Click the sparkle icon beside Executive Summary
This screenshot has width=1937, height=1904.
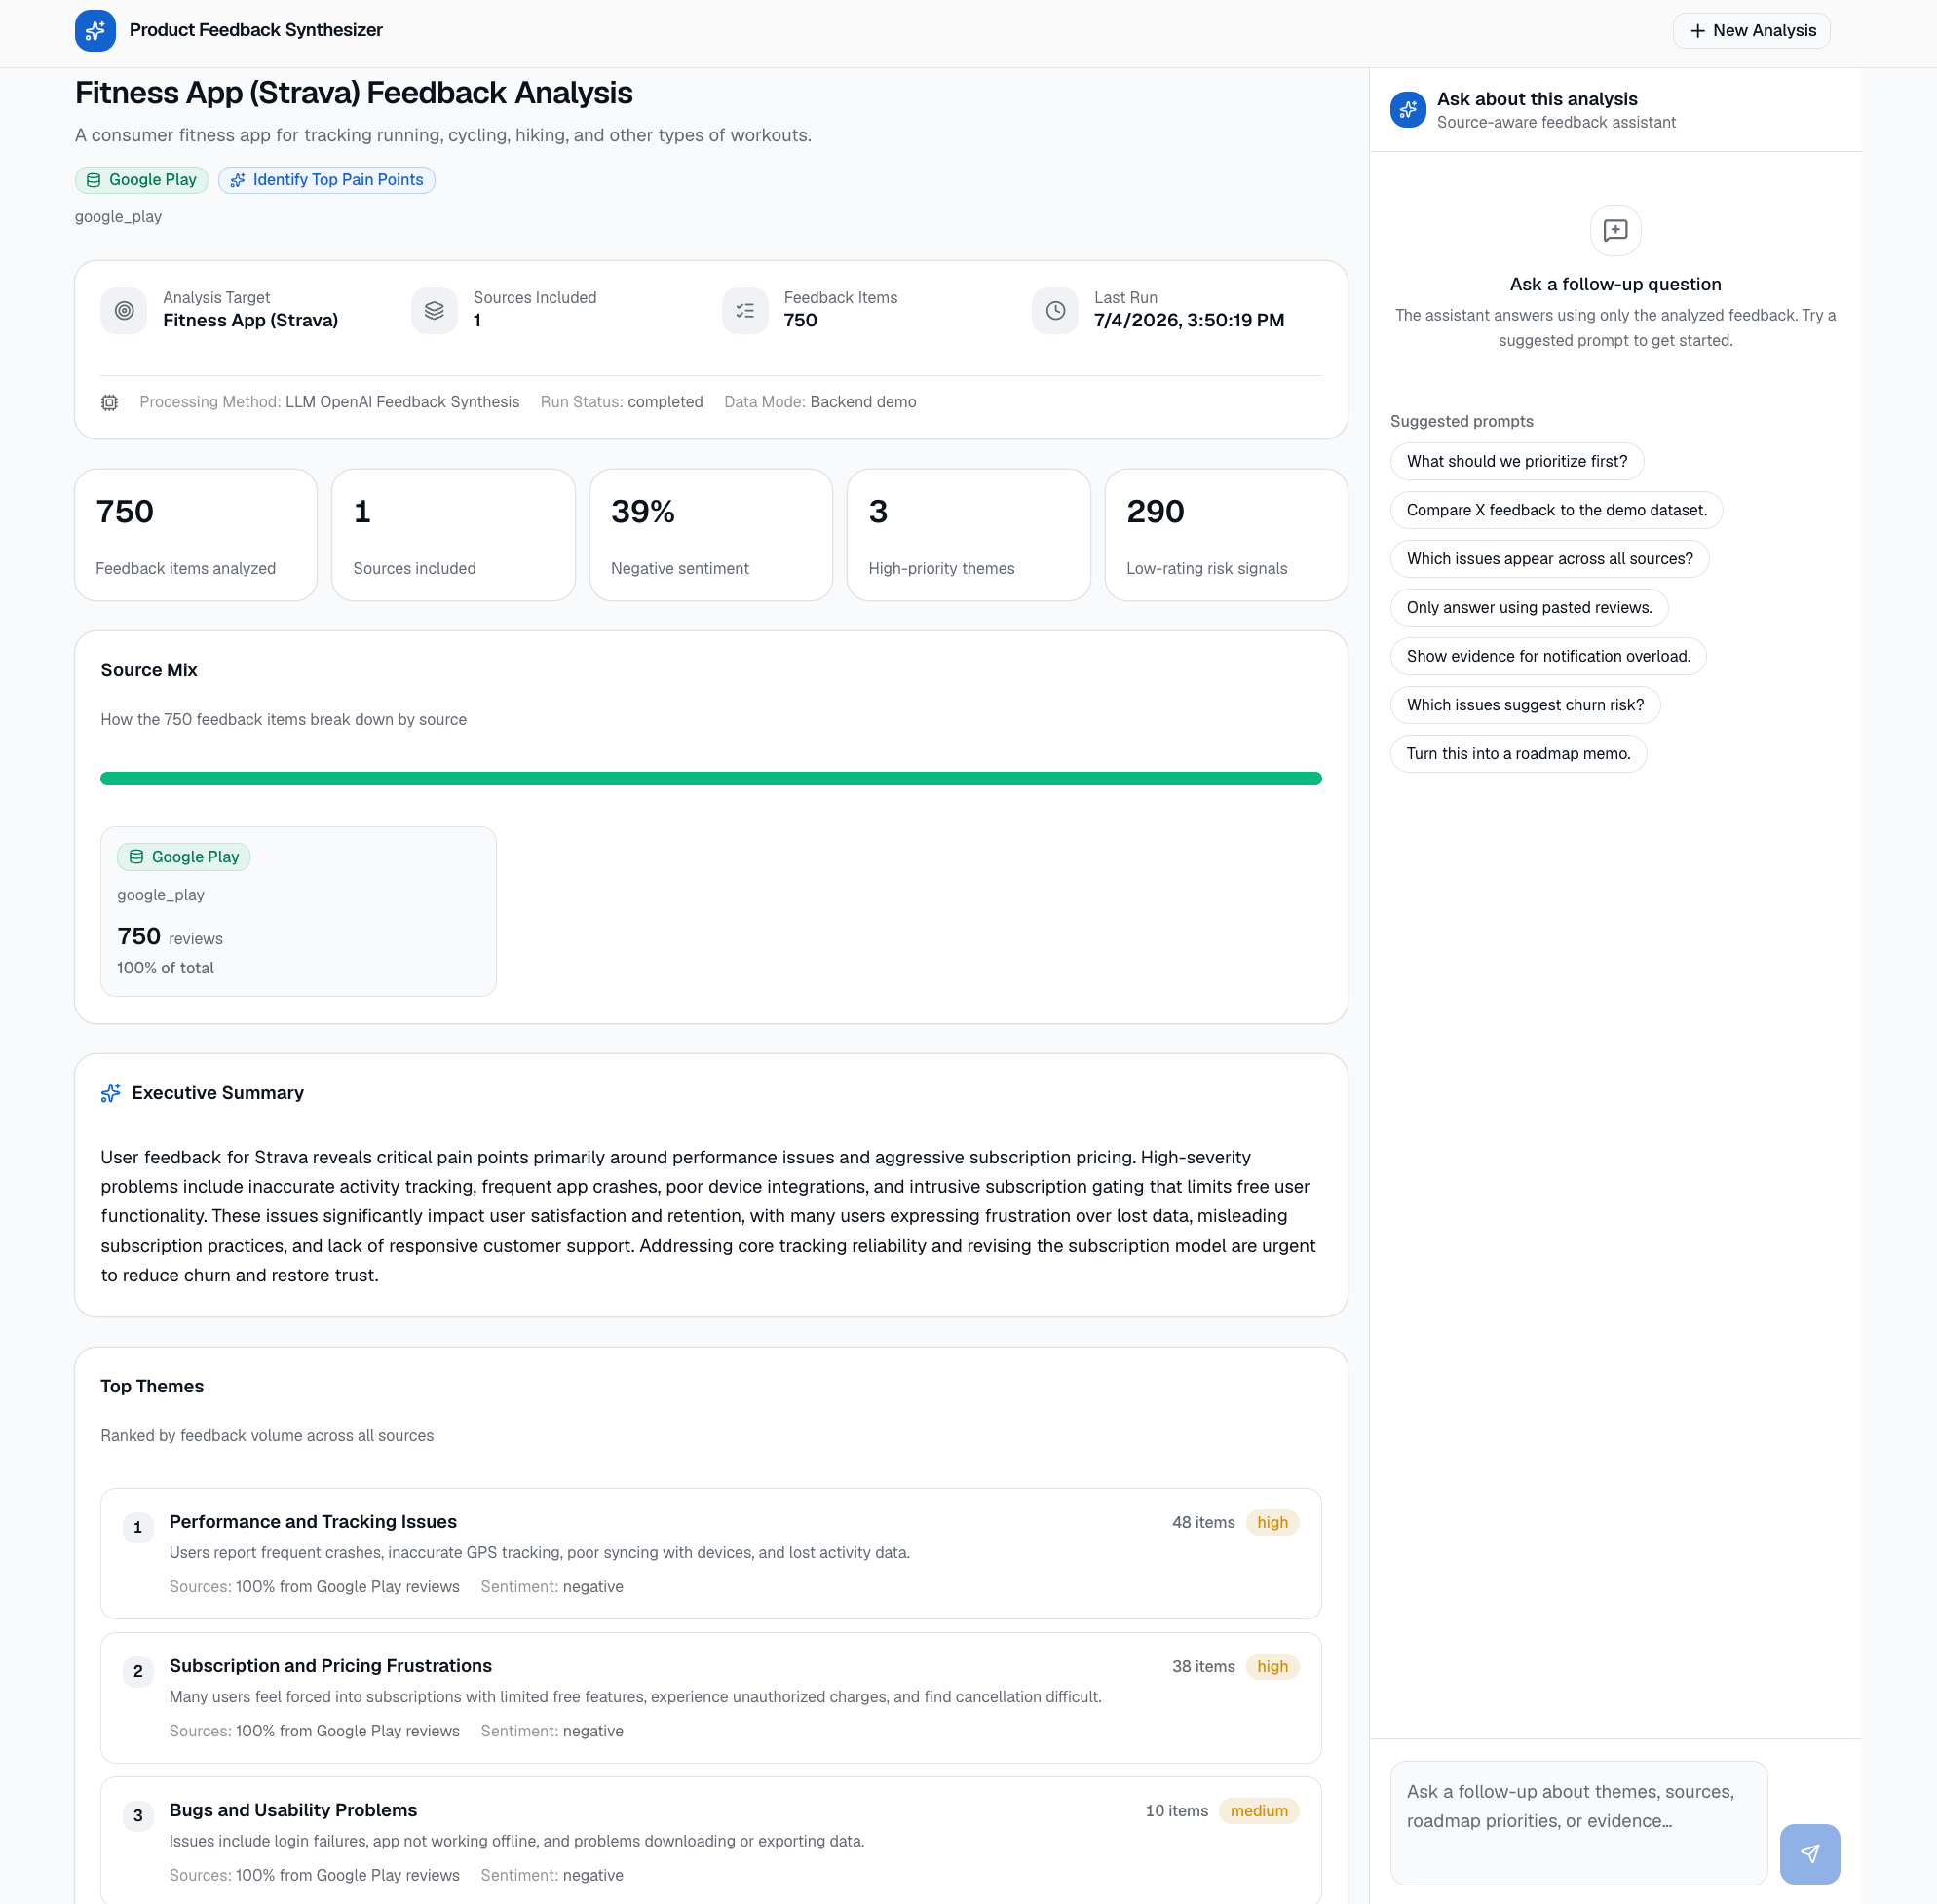tap(111, 1093)
